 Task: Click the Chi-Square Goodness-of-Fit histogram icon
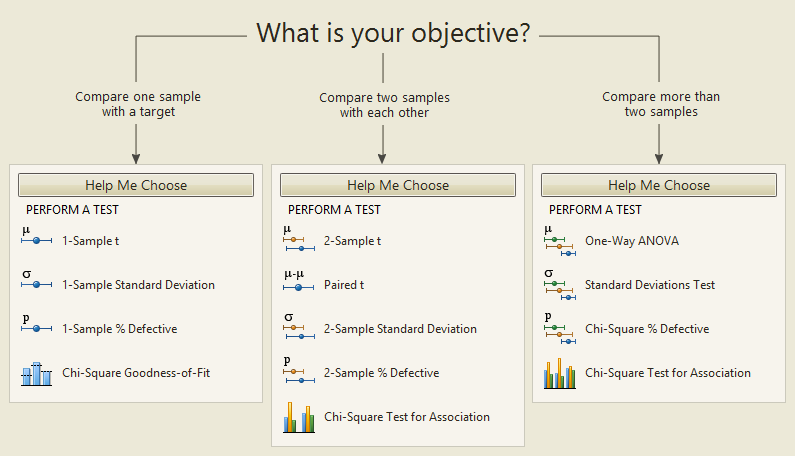pyautogui.click(x=37, y=374)
